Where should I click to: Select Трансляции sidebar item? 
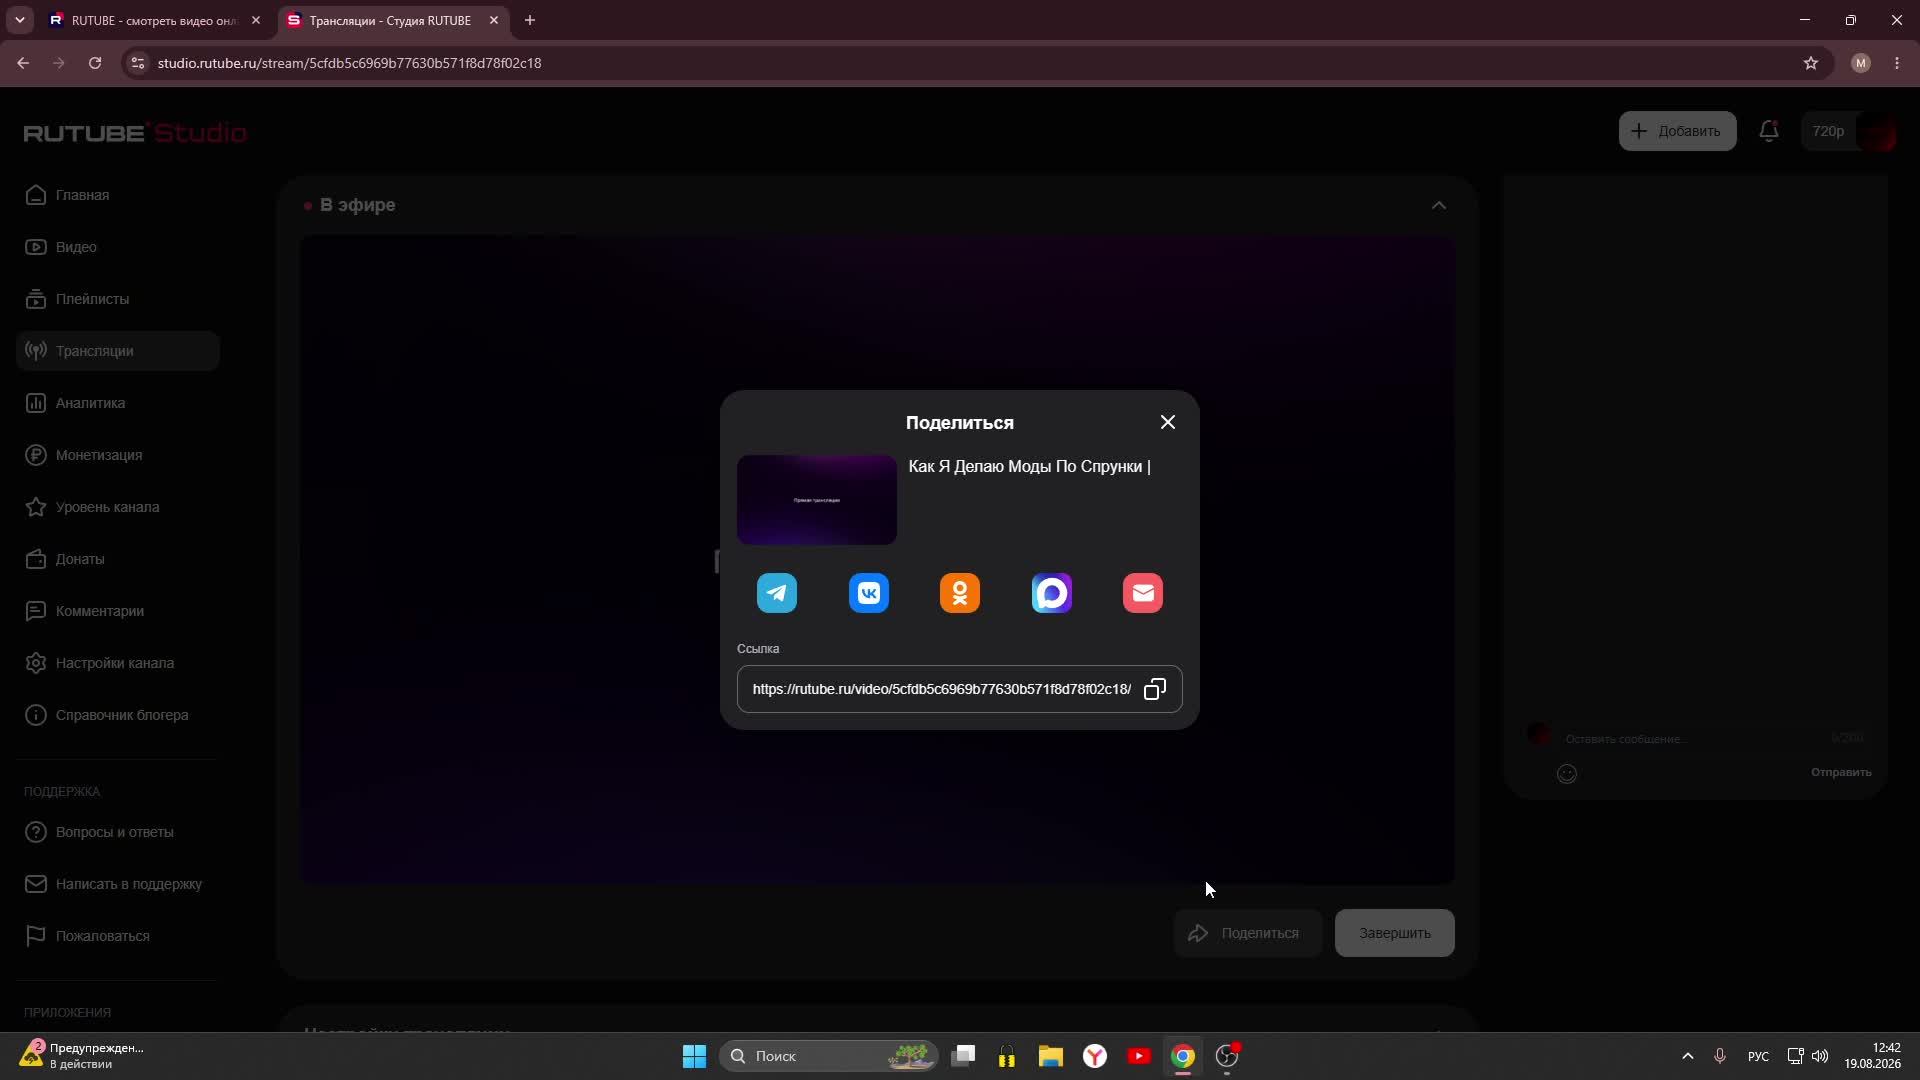tap(118, 351)
